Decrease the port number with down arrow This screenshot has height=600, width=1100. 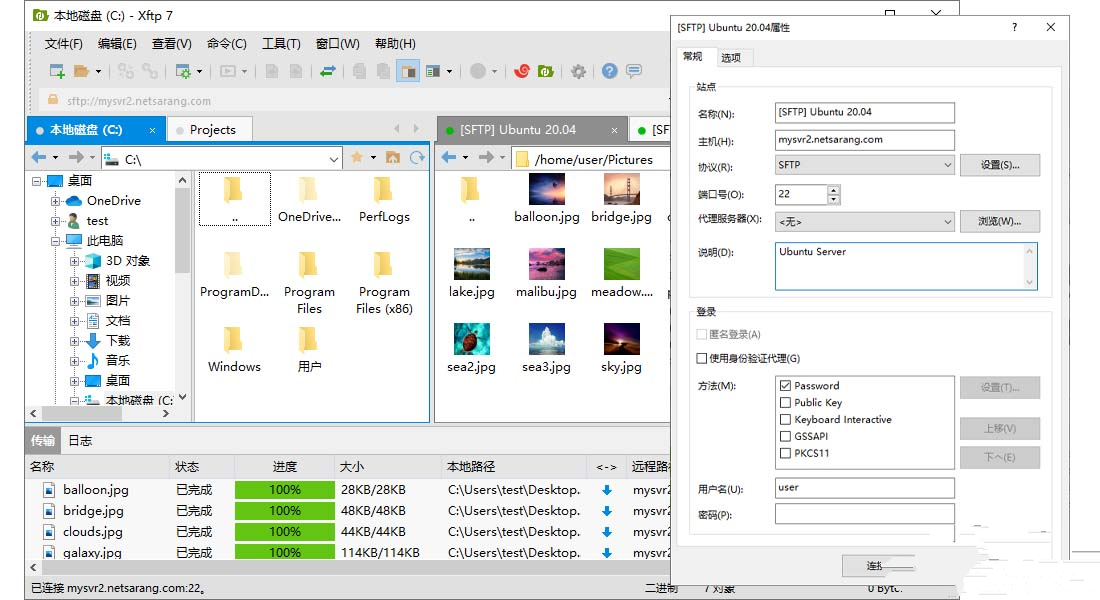tap(833, 199)
